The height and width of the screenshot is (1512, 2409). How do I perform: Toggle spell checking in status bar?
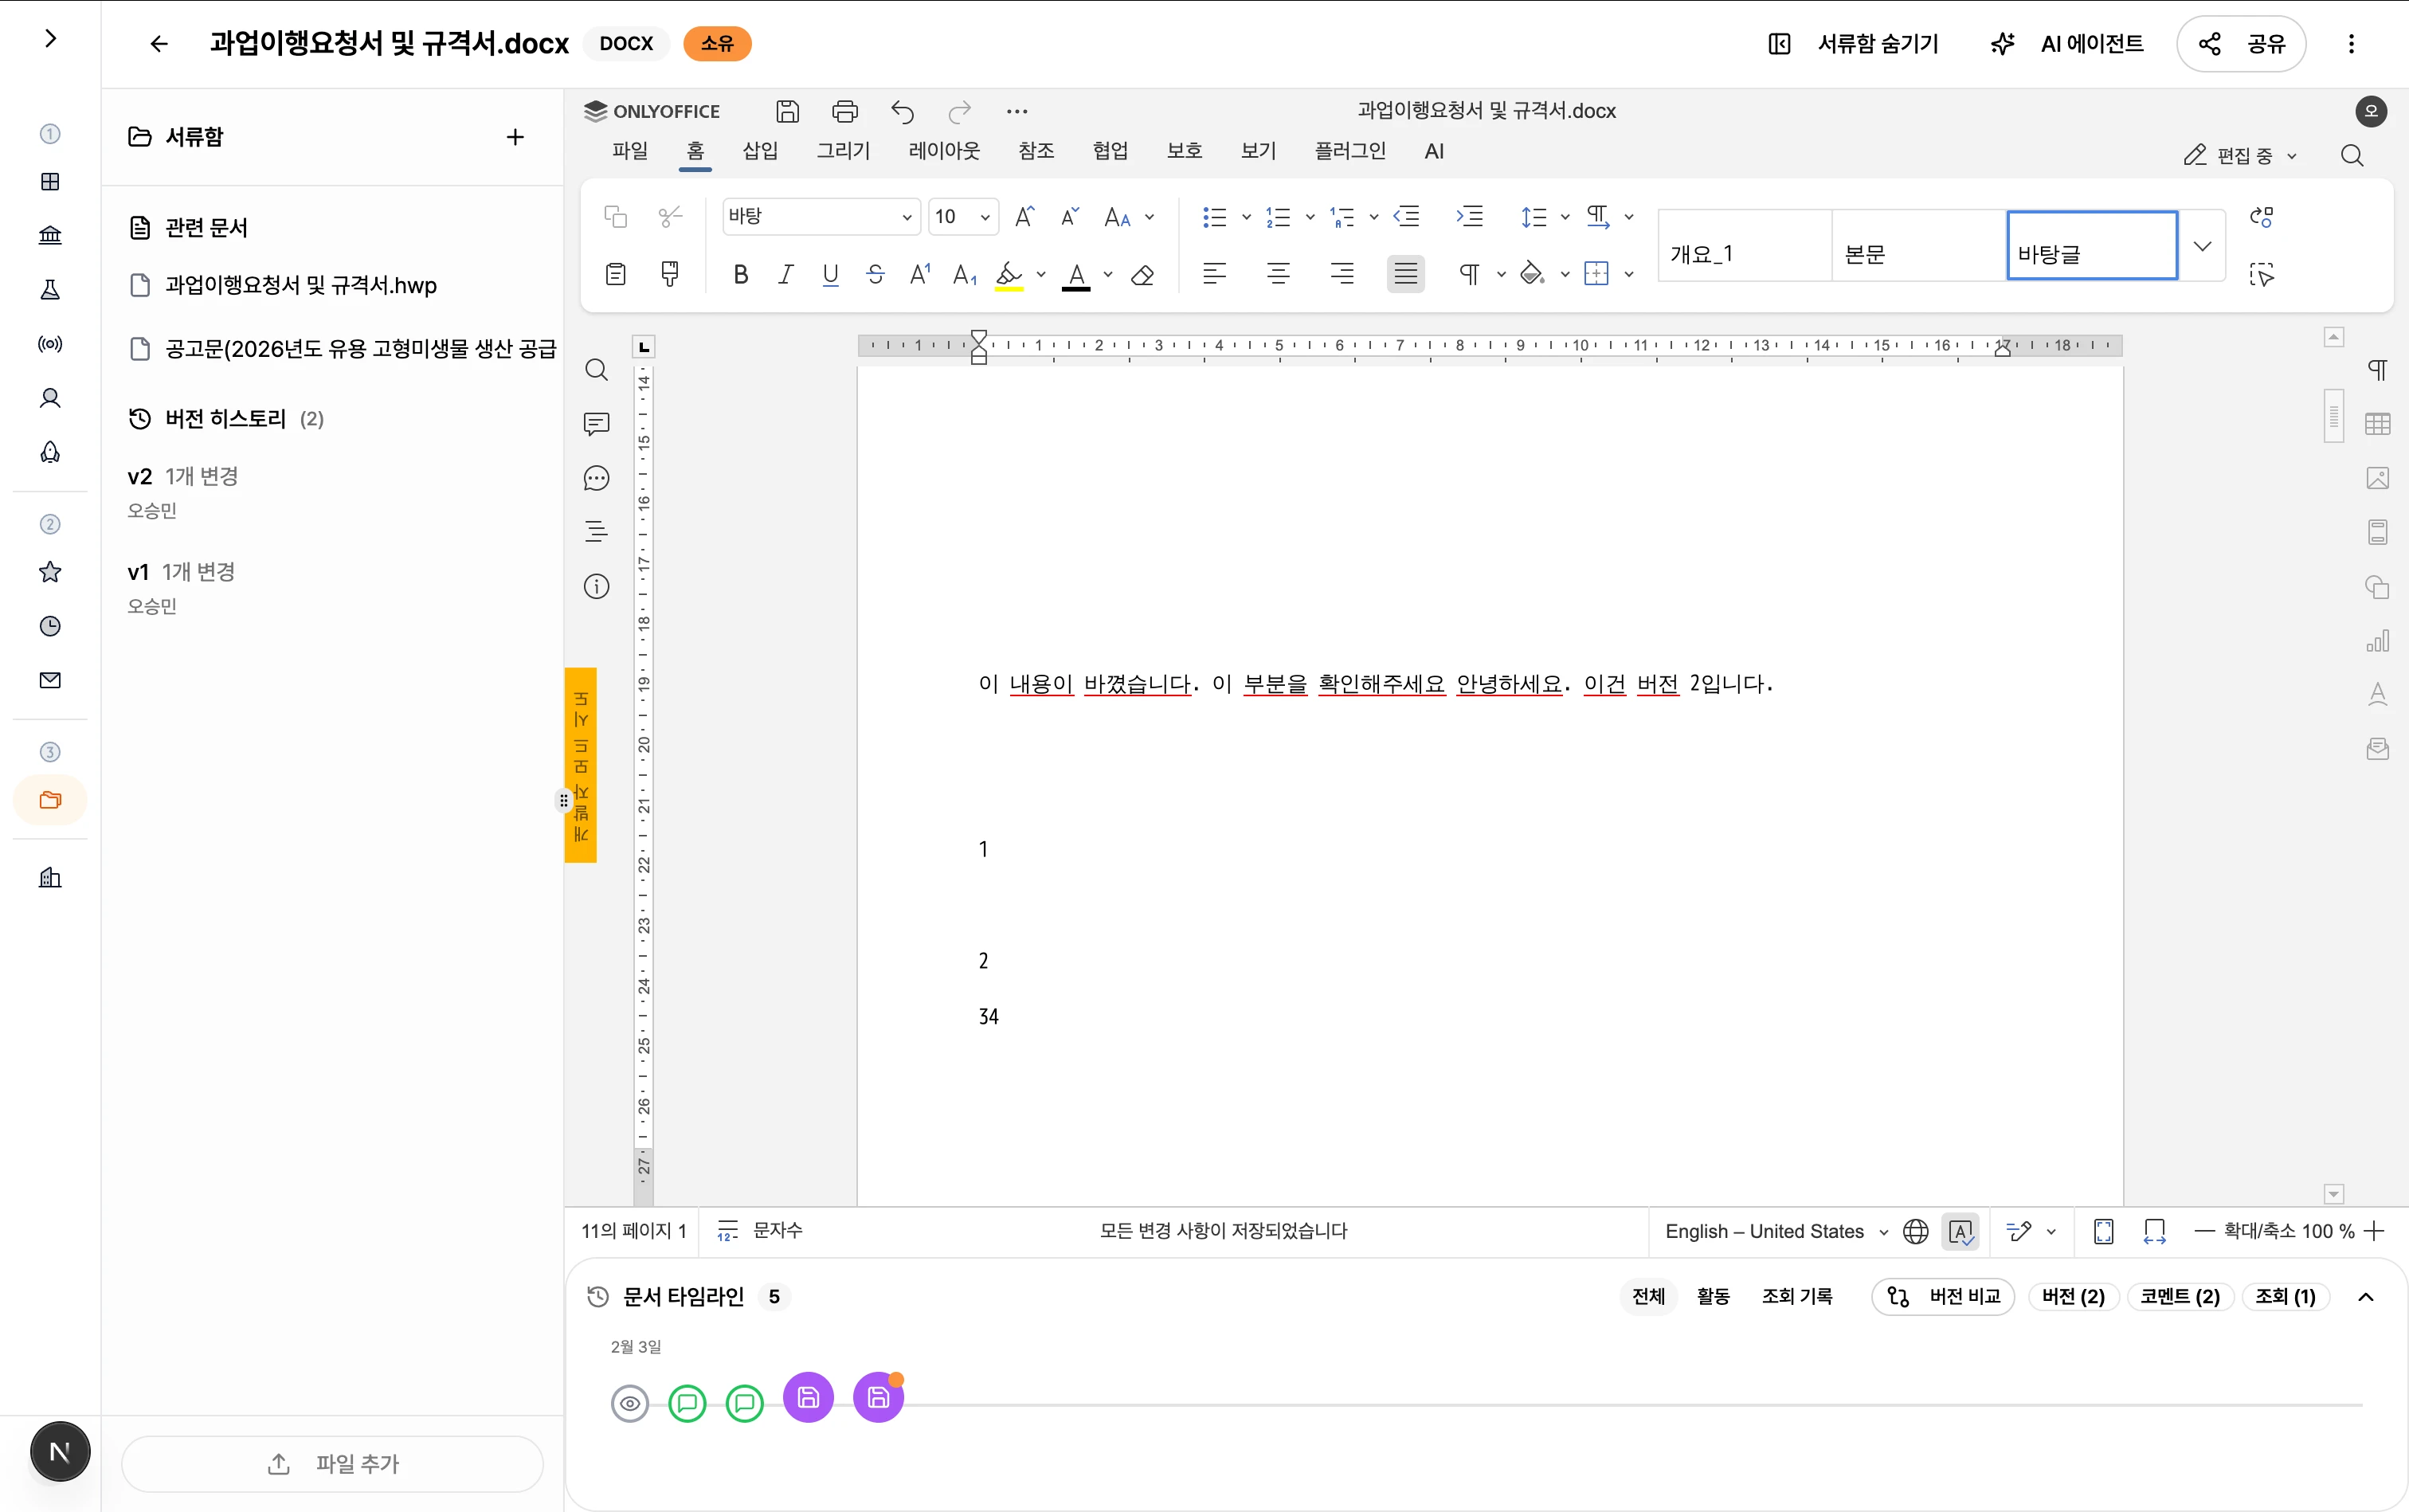click(1960, 1231)
